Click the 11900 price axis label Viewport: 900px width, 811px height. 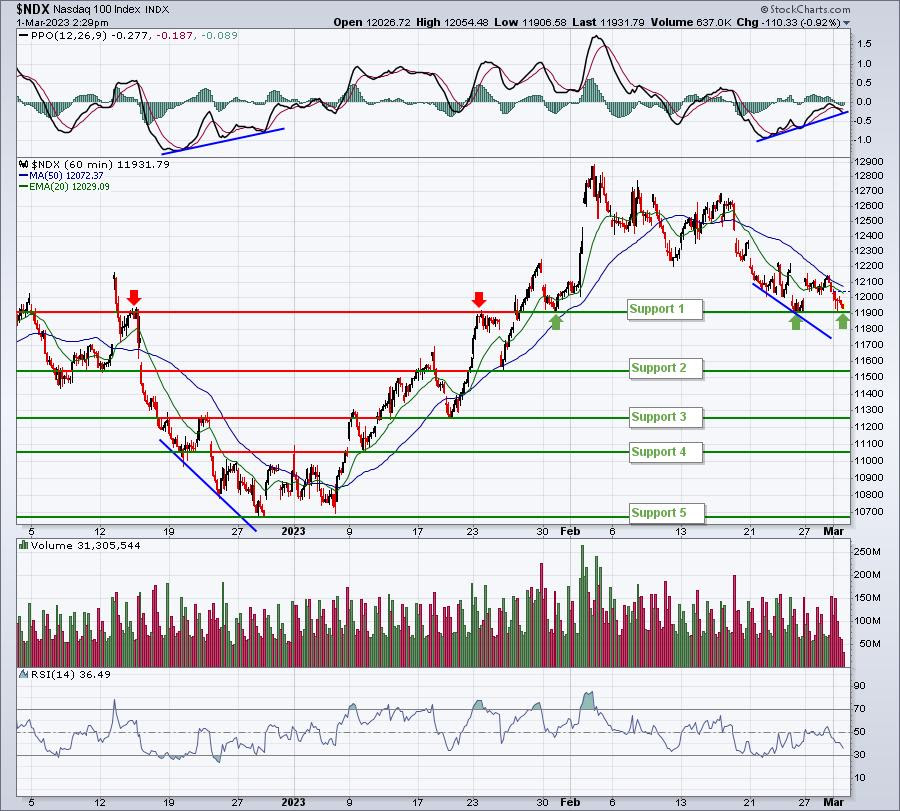pyautogui.click(x=867, y=312)
